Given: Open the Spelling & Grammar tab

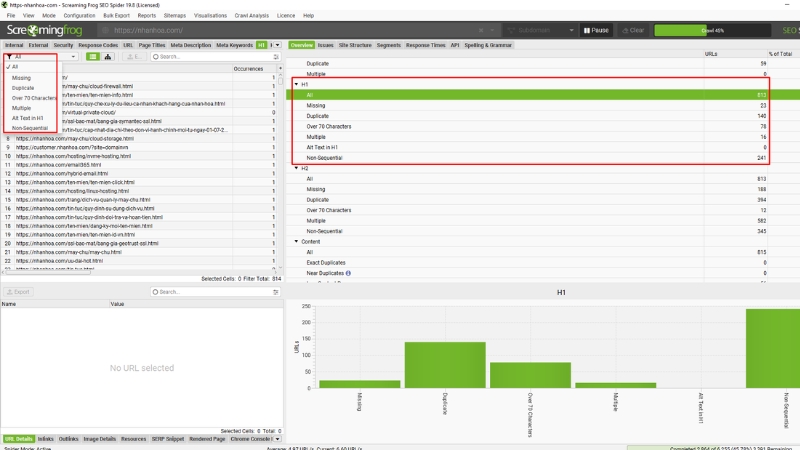Looking at the screenshot, I should point(488,45).
